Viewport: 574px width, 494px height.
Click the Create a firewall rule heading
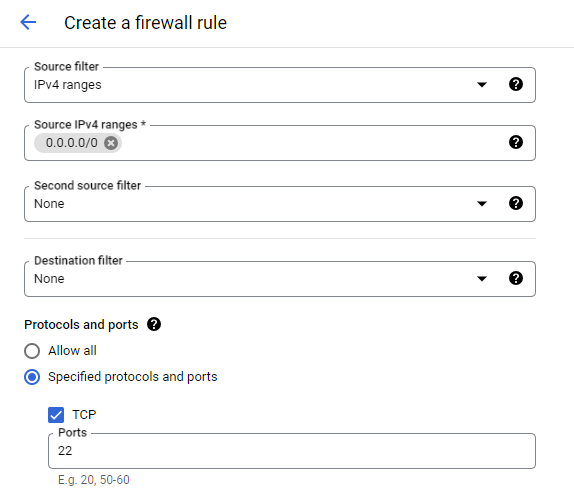point(145,23)
